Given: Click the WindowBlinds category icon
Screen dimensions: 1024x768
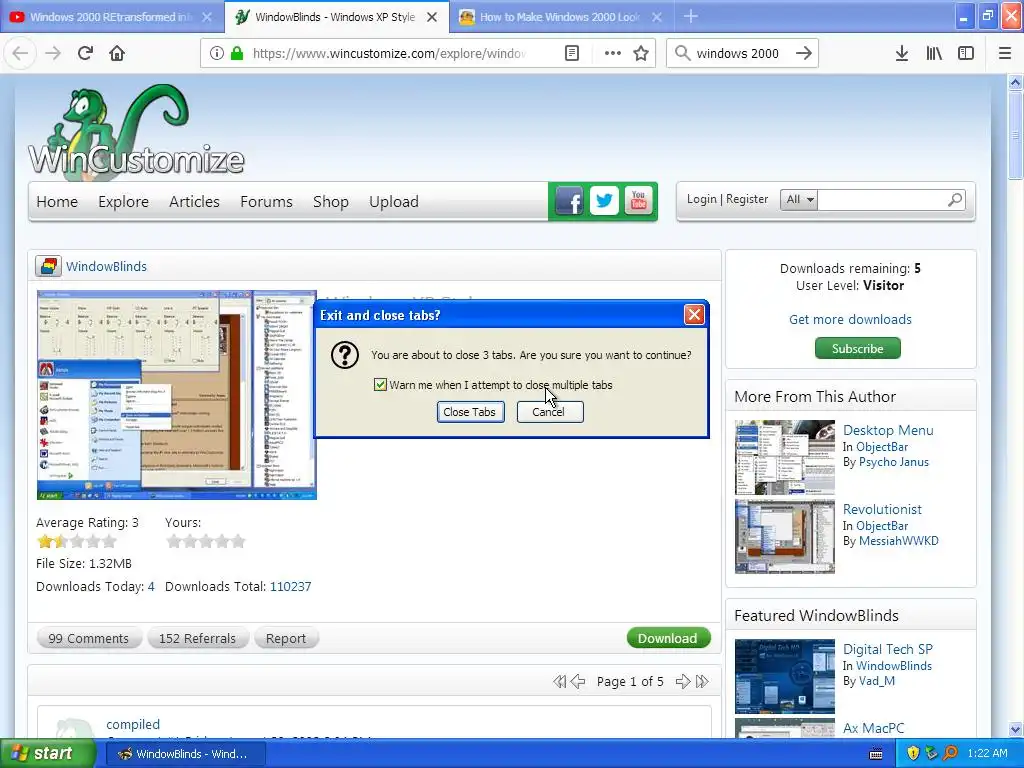Looking at the screenshot, I should [48, 266].
